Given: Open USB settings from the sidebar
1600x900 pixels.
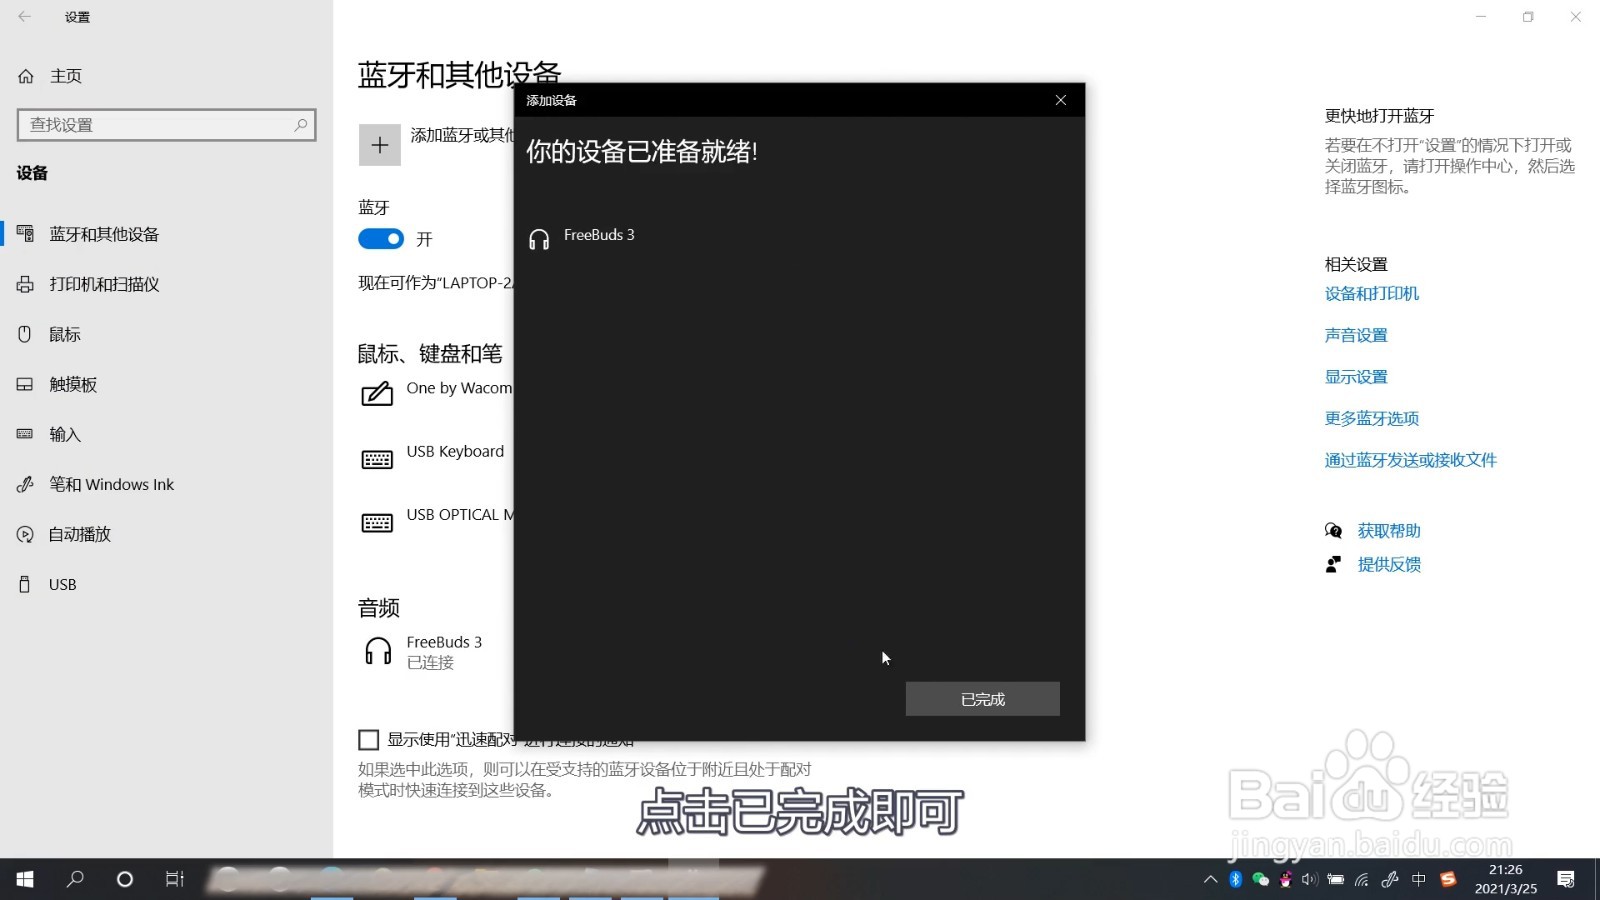Looking at the screenshot, I should (x=62, y=584).
